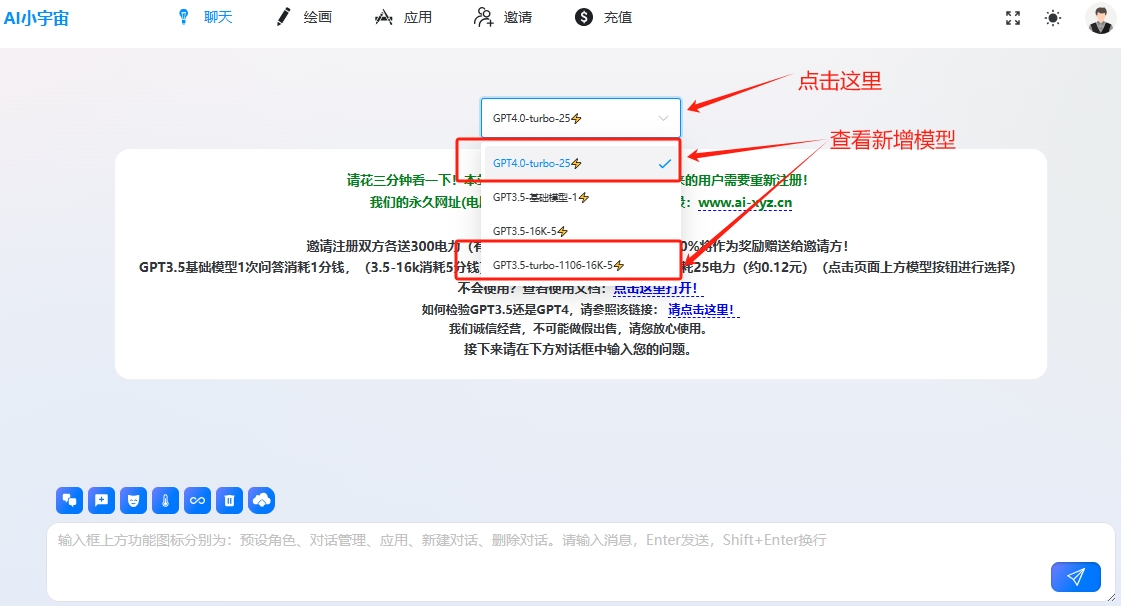
Task: Click the 我们诚信经营 notice line
Action: pyautogui.click(x=578, y=329)
